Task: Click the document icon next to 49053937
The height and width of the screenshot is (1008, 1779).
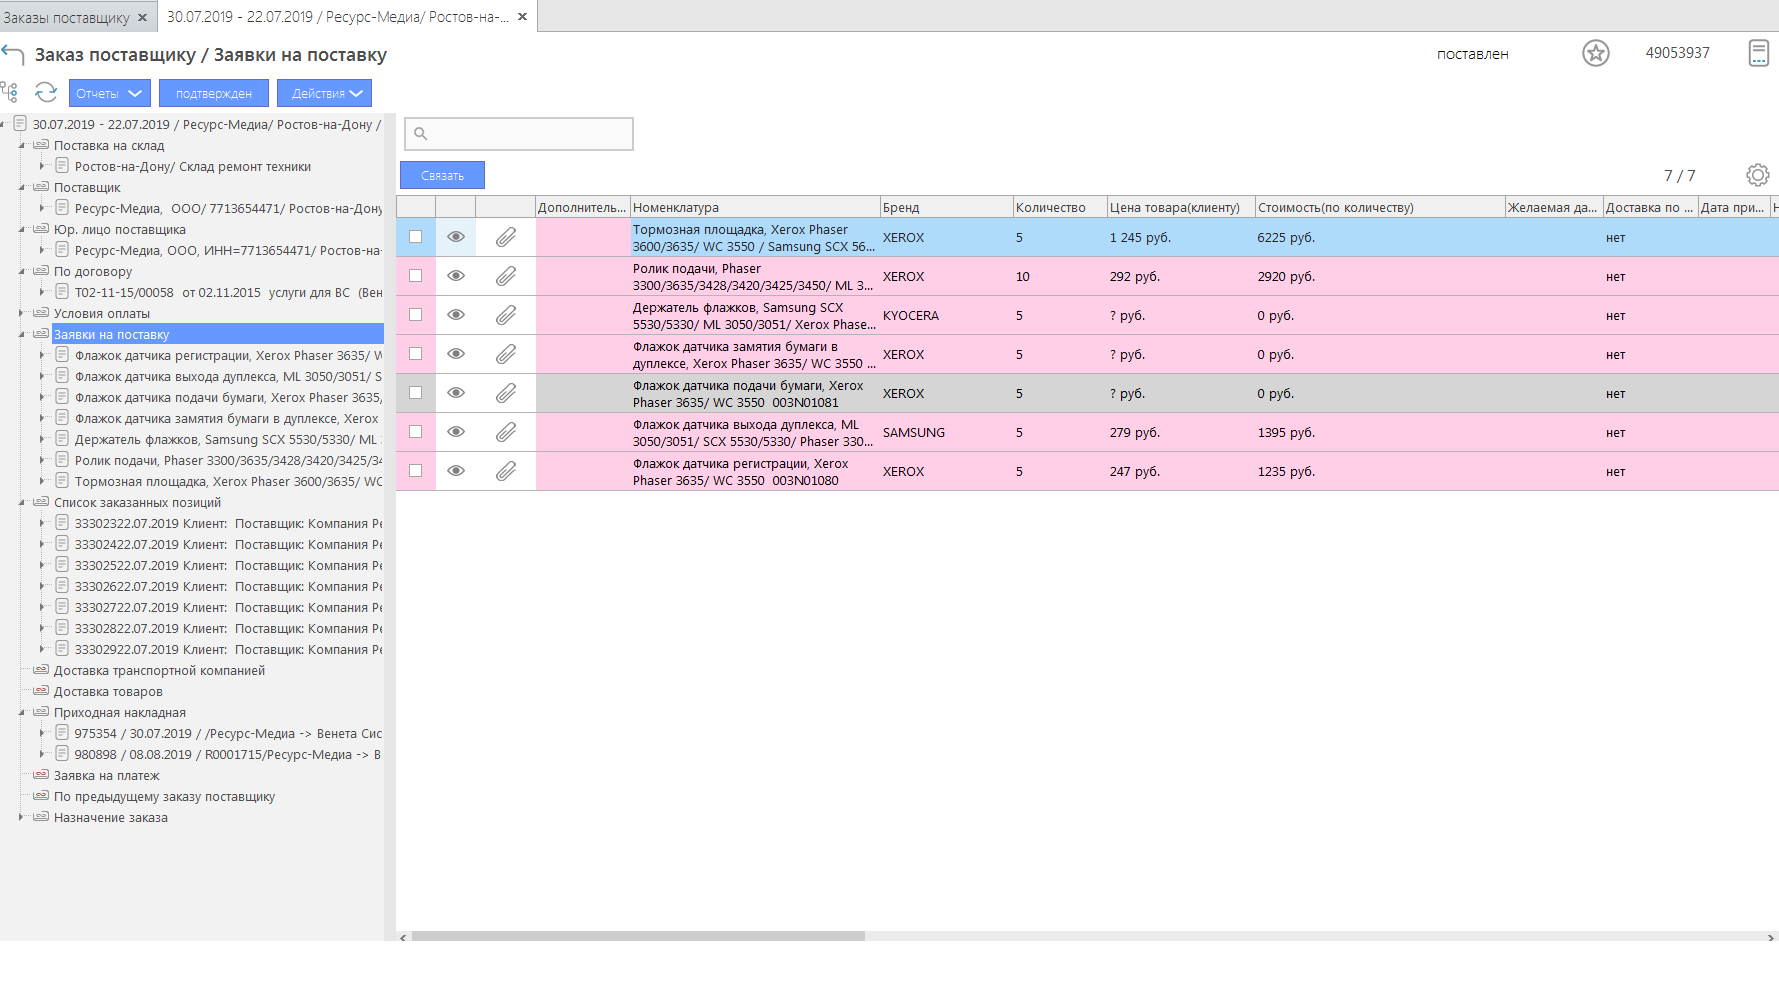Action: (1758, 53)
